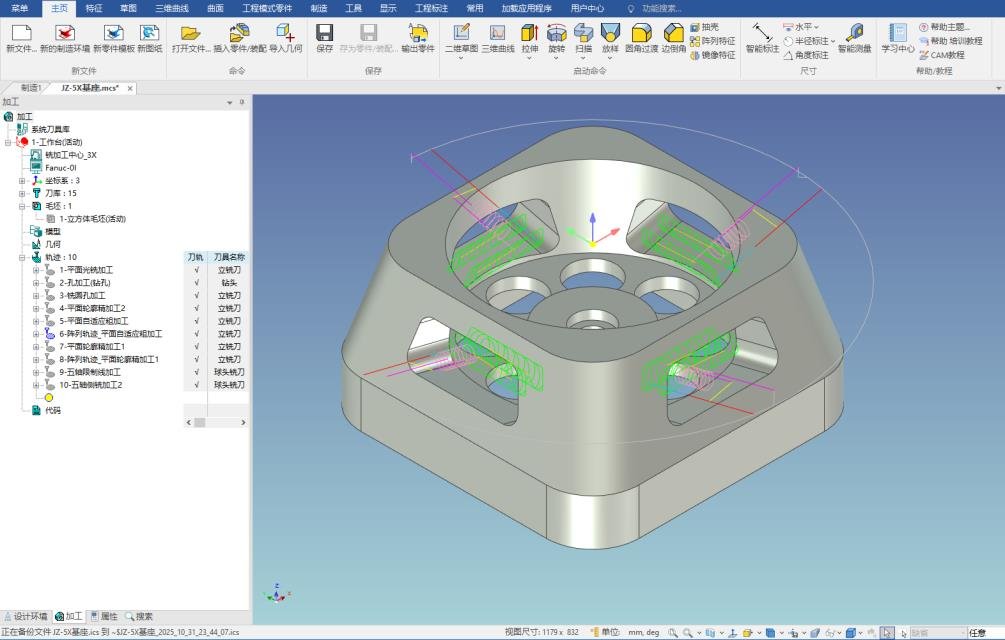Open the 智能测量 measuring tool
The height and width of the screenshot is (640, 1005).
click(x=854, y=34)
